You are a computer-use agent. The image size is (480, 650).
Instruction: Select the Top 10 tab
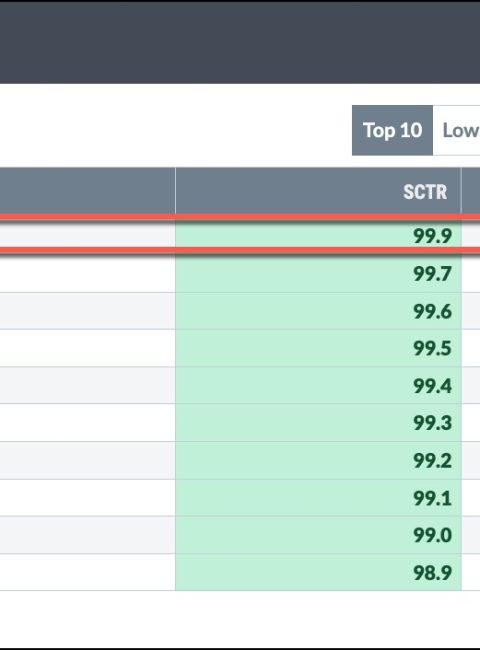tap(392, 131)
